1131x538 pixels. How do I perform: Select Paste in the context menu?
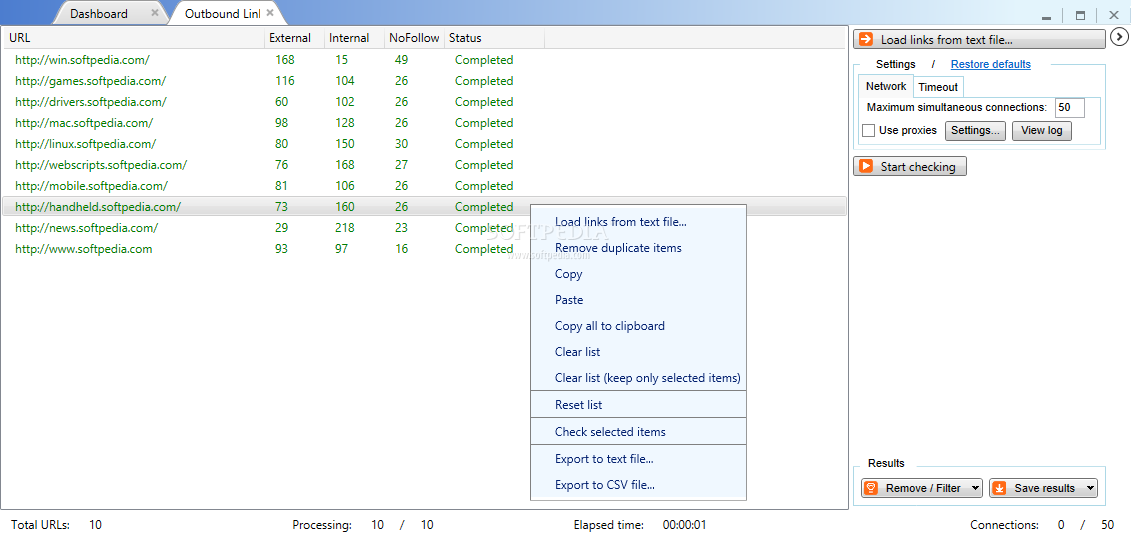point(638,300)
